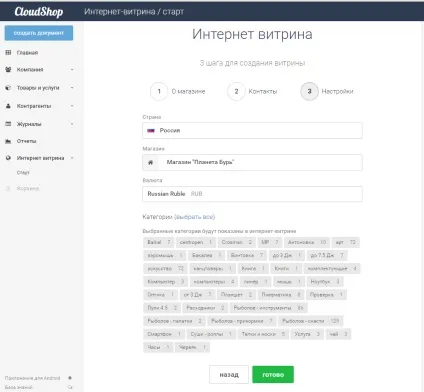The width and height of the screenshot is (424, 392).
Task: Toggle the Baikal category tag
Action: tap(159, 242)
